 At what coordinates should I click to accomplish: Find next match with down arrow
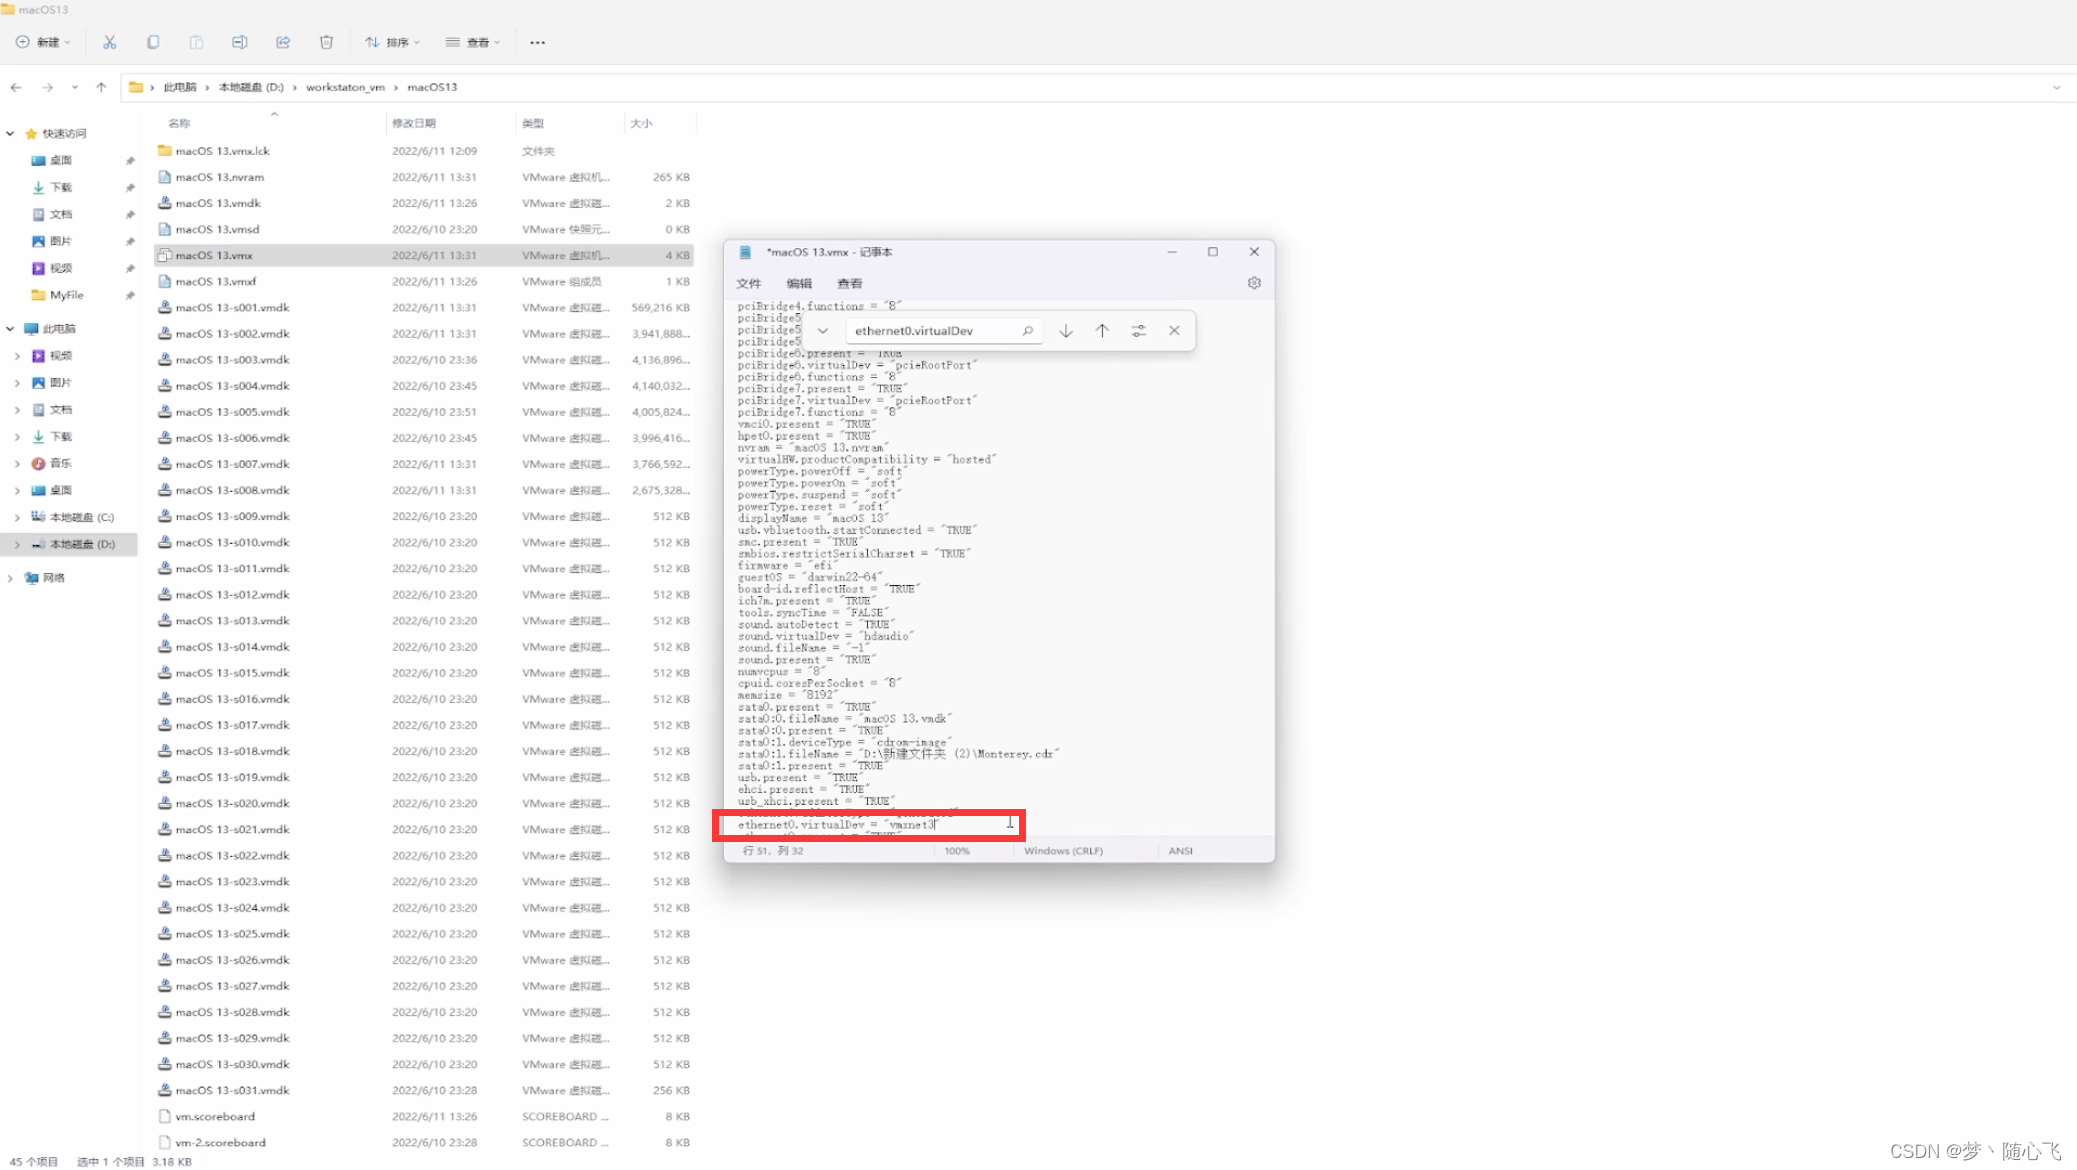pos(1066,330)
